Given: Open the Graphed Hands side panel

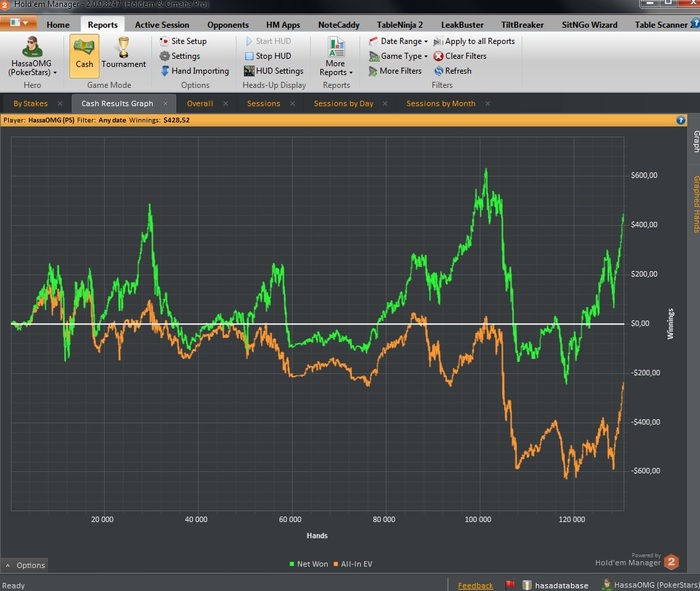Looking at the screenshot, I should point(696,204).
